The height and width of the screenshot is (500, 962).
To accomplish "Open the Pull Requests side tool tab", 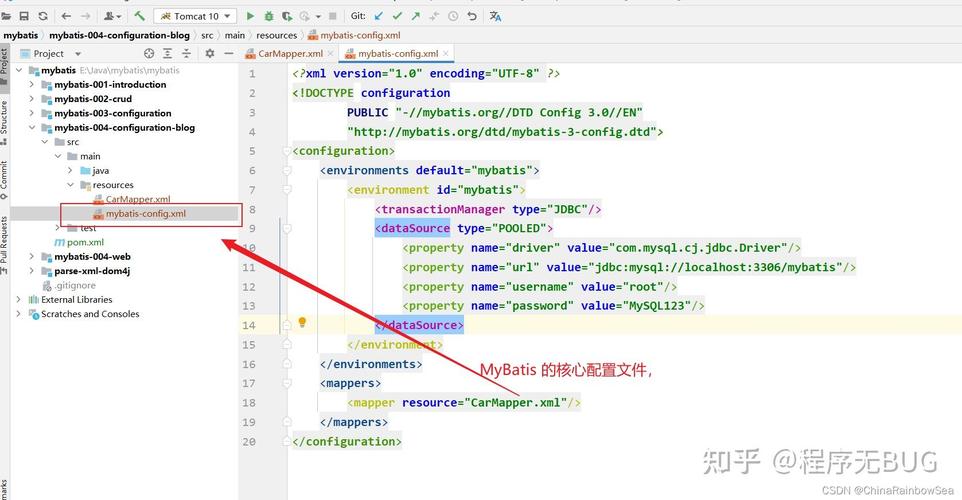I will coord(4,245).
